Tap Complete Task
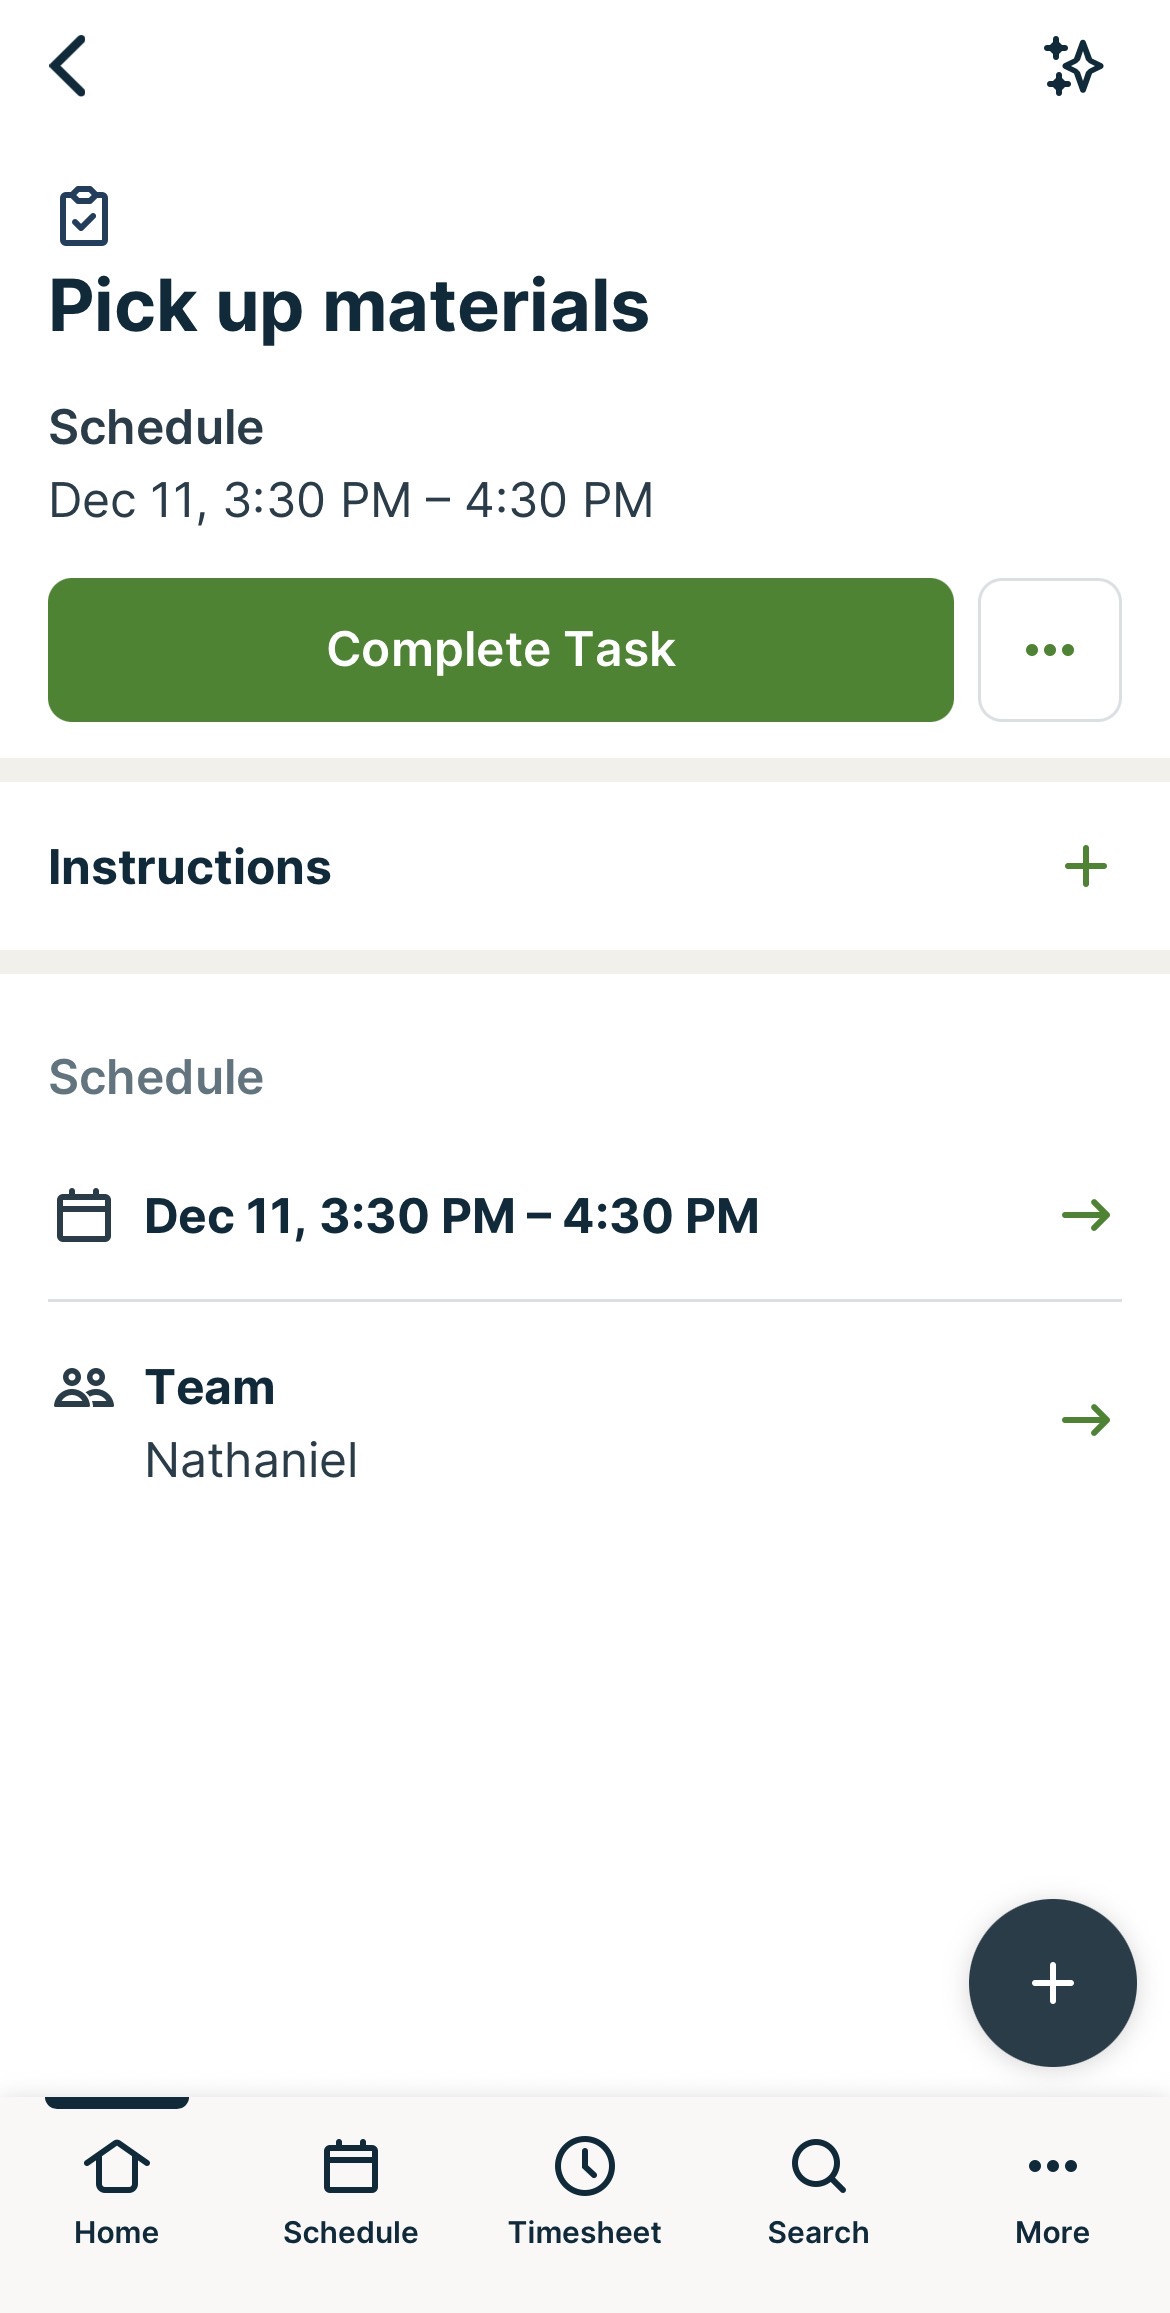 tap(501, 649)
